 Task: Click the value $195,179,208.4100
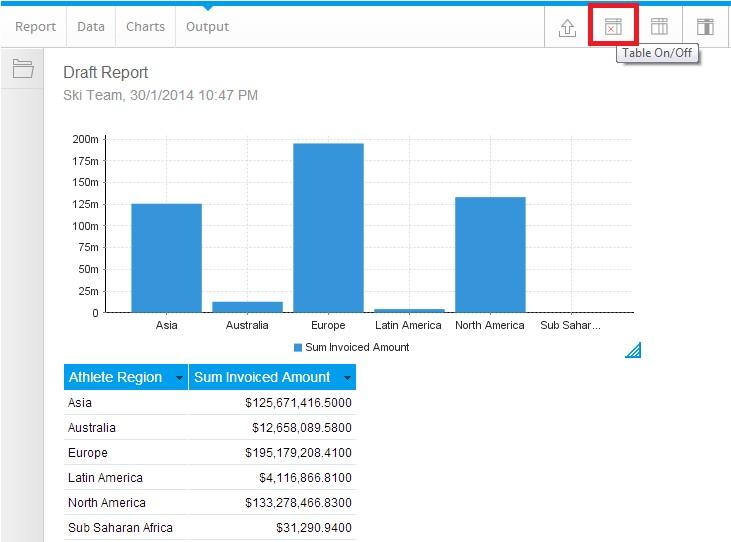click(x=298, y=453)
